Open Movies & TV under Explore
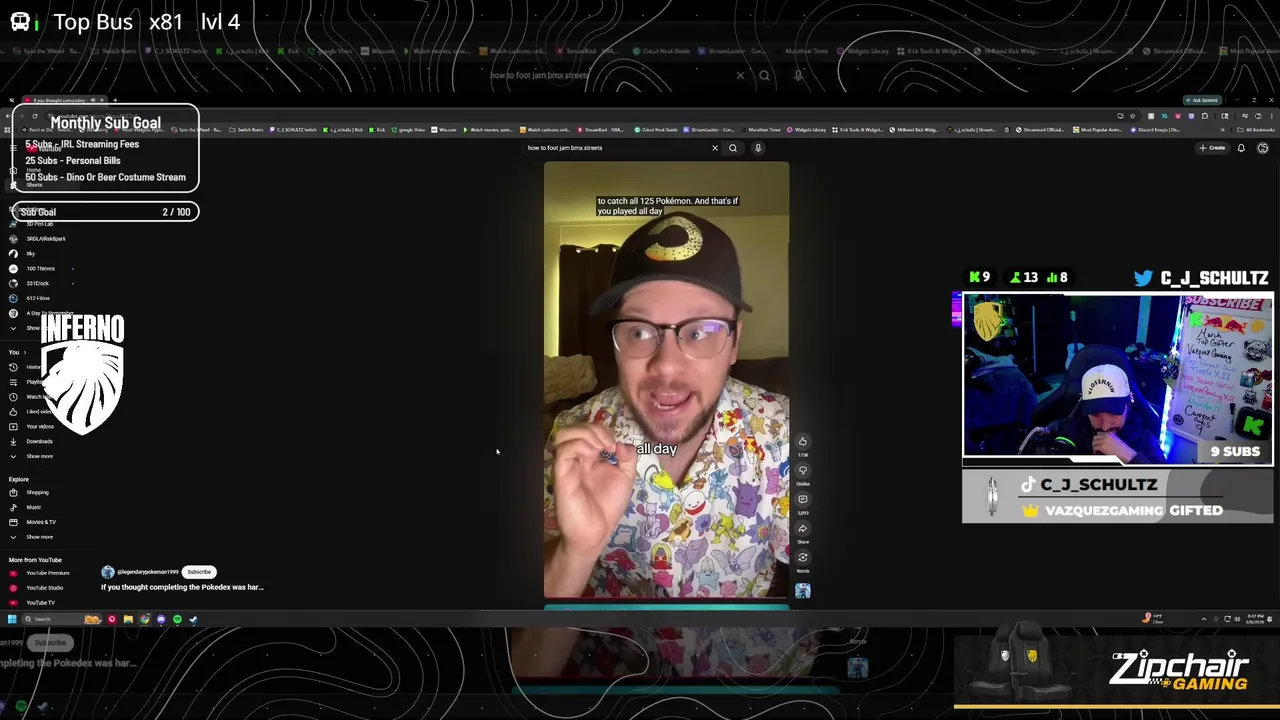This screenshot has height=720, width=1280. (32, 522)
